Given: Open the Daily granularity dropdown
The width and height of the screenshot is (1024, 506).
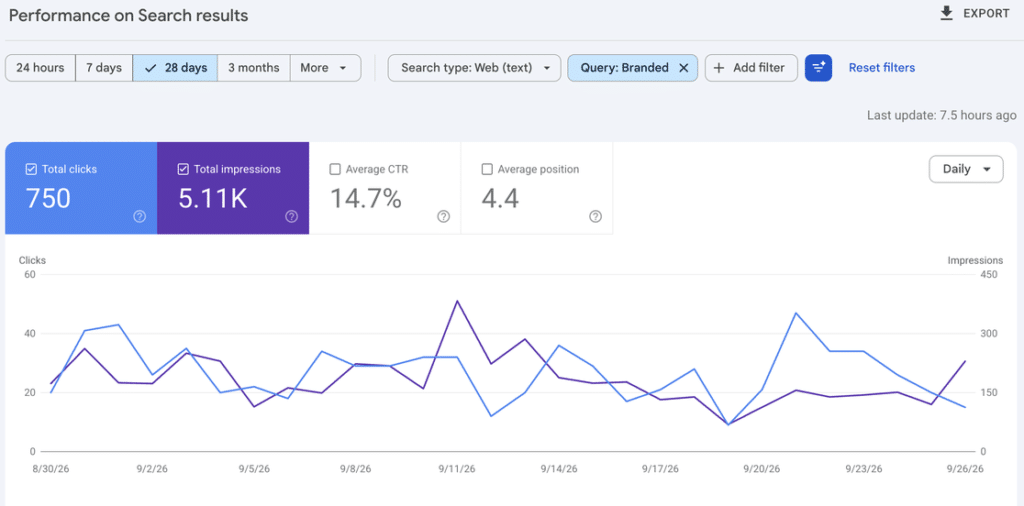Looking at the screenshot, I should (966, 169).
